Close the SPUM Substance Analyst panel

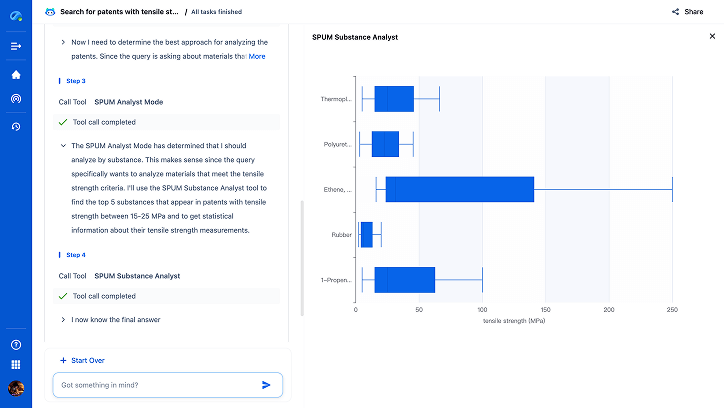coord(712,36)
